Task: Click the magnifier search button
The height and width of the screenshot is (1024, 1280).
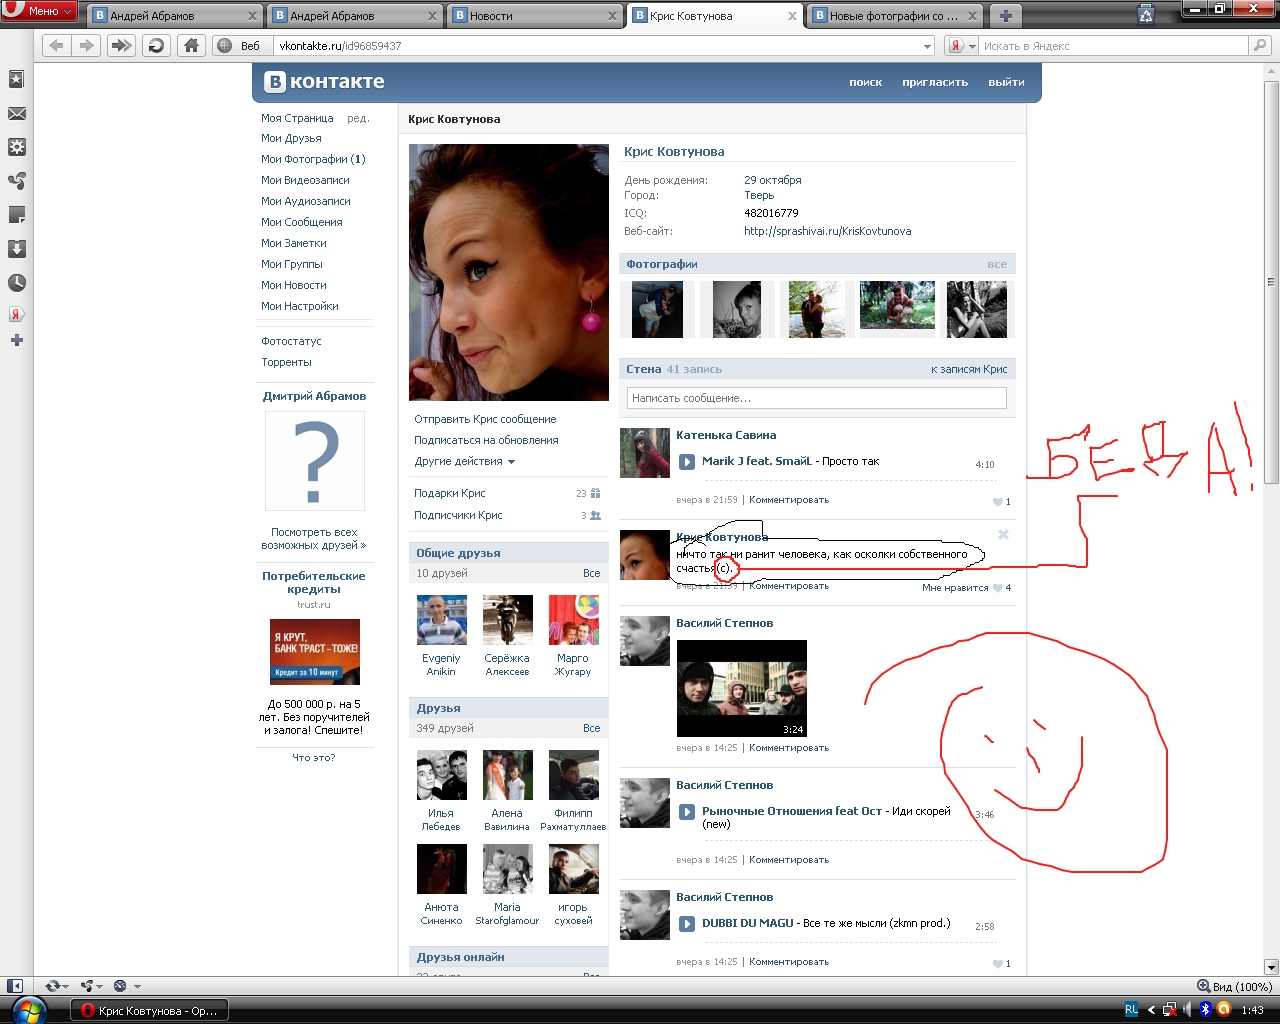Action: click(x=1260, y=45)
